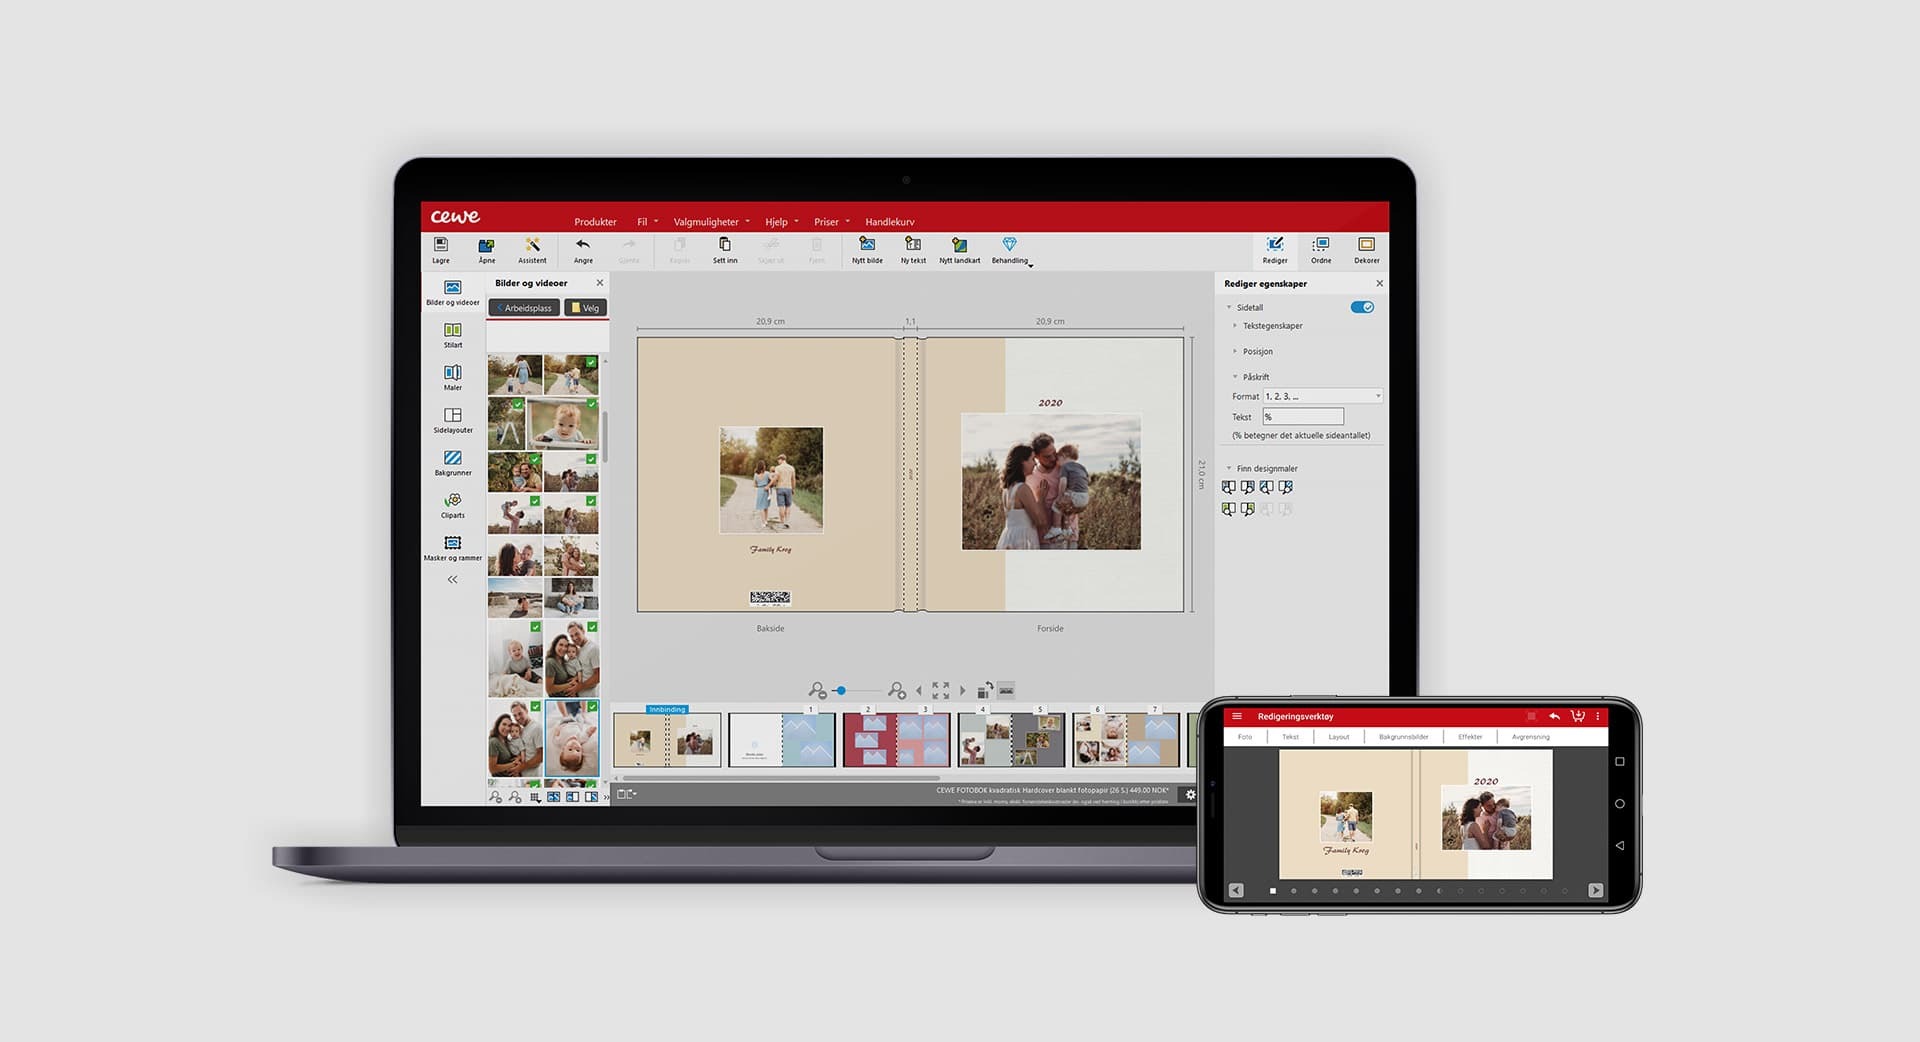Insert a map with Nytt landkart
This screenshot has height=1042, width=1920.
point(959,245)
